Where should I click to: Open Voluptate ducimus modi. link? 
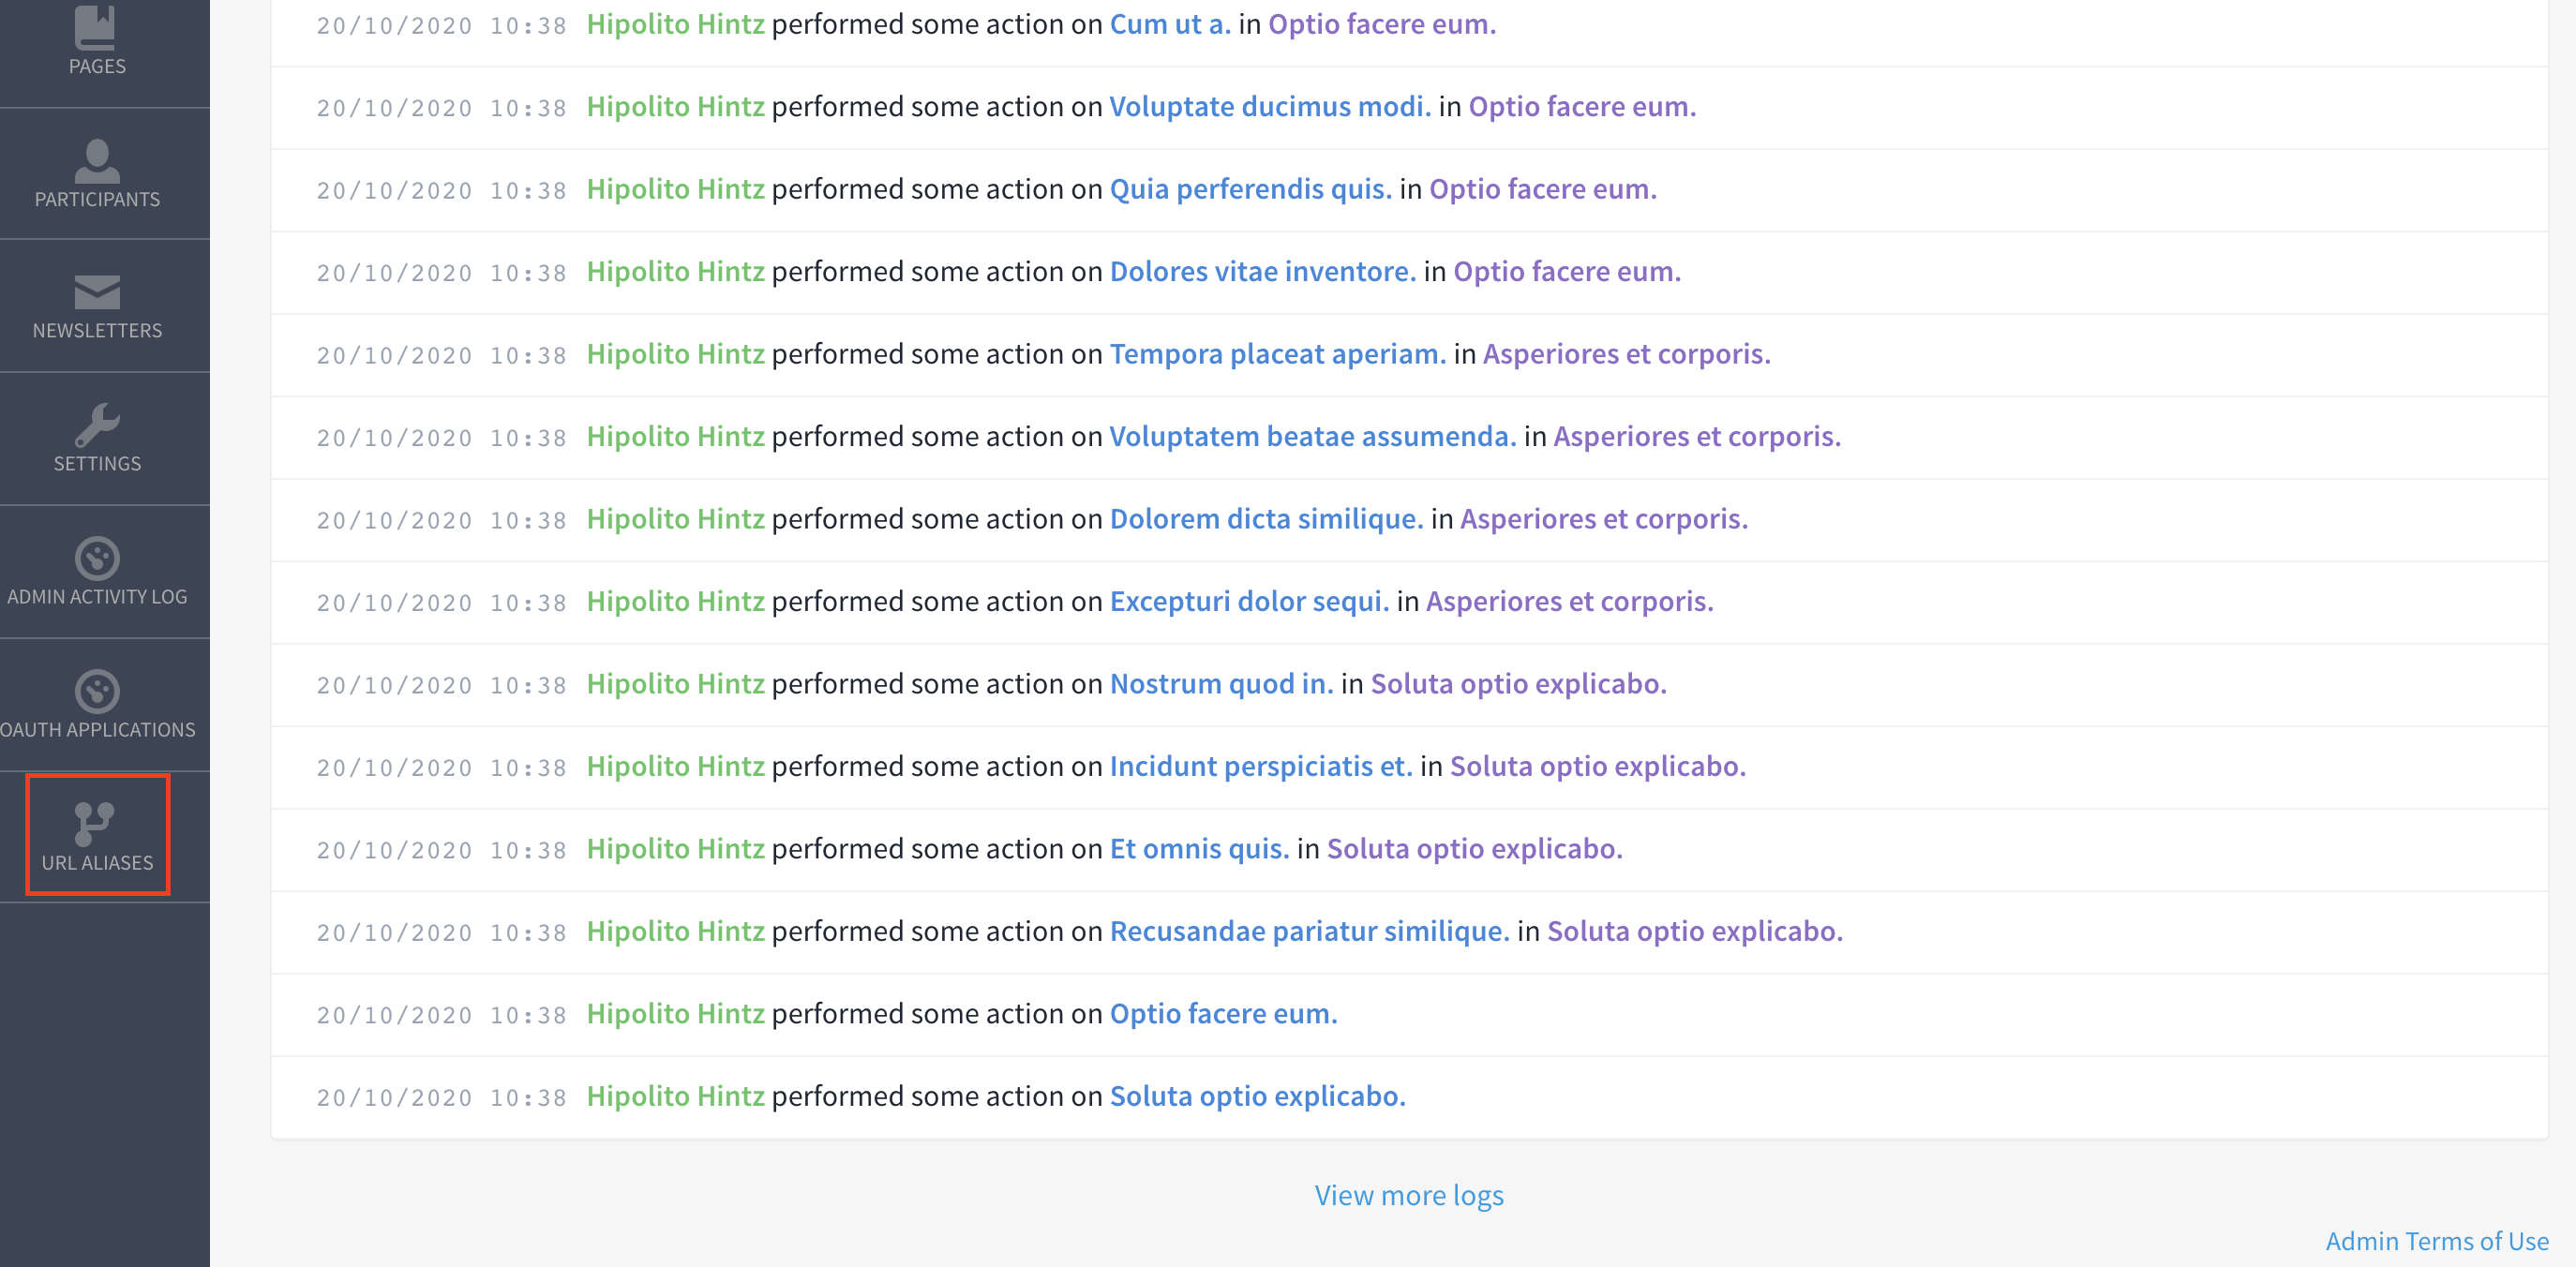(1270, 106)
